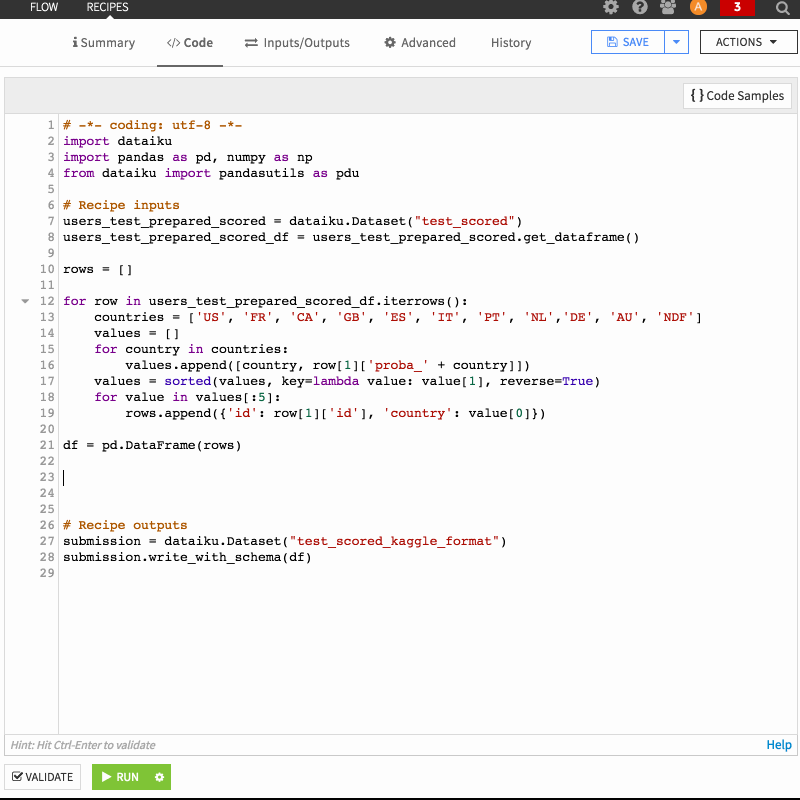
Task: Click the 'country' string key on line 19
Action: (x=417, y=413)
